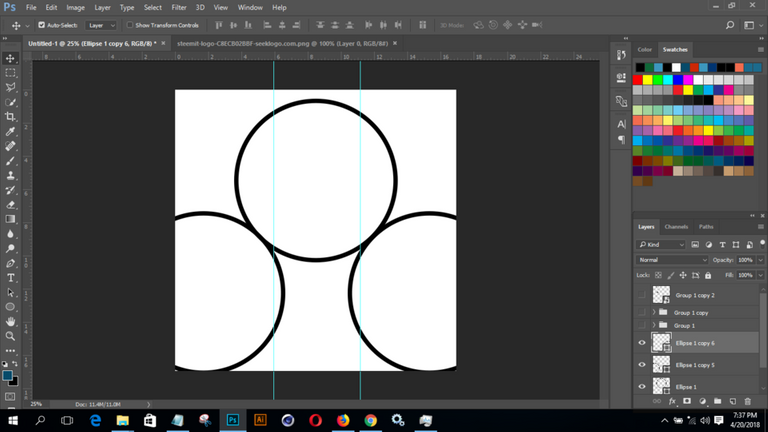Delete layer using trash icon

747,402
